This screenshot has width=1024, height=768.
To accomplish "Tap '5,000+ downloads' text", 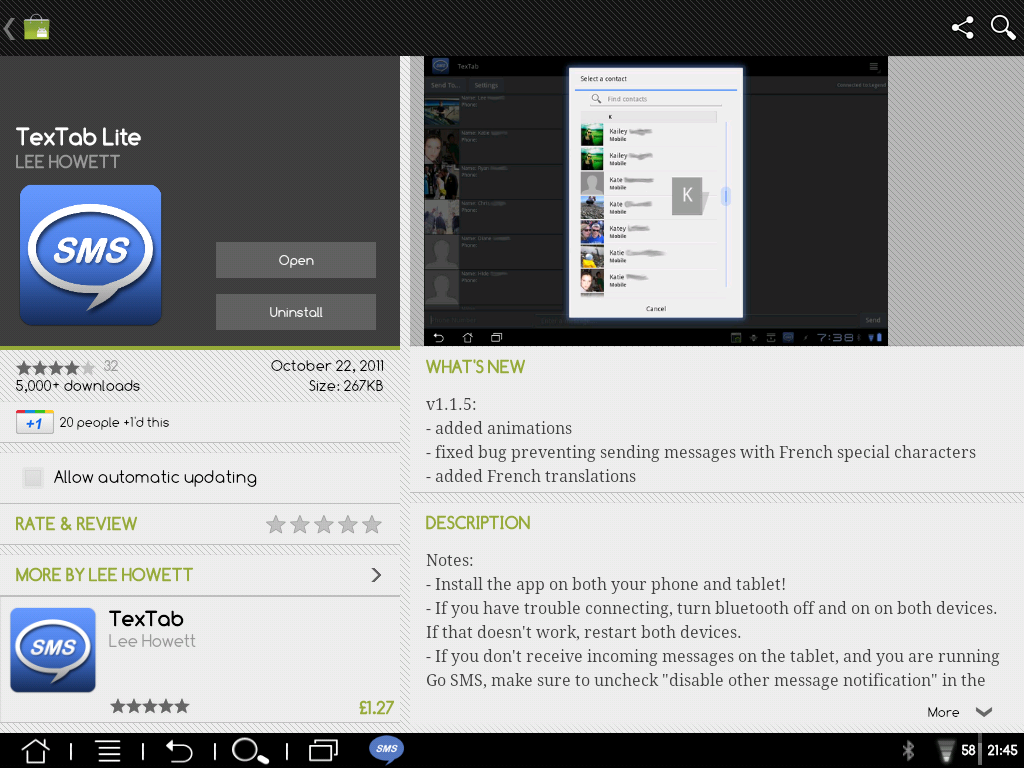I will coord(78,386).
